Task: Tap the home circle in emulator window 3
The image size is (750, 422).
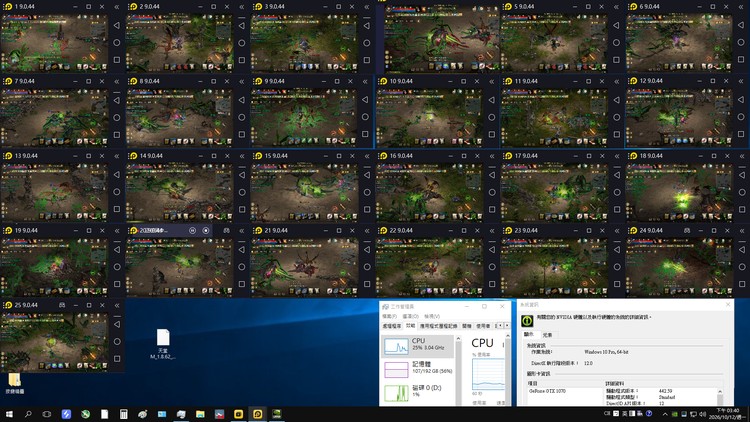Action: pos(366,43)
